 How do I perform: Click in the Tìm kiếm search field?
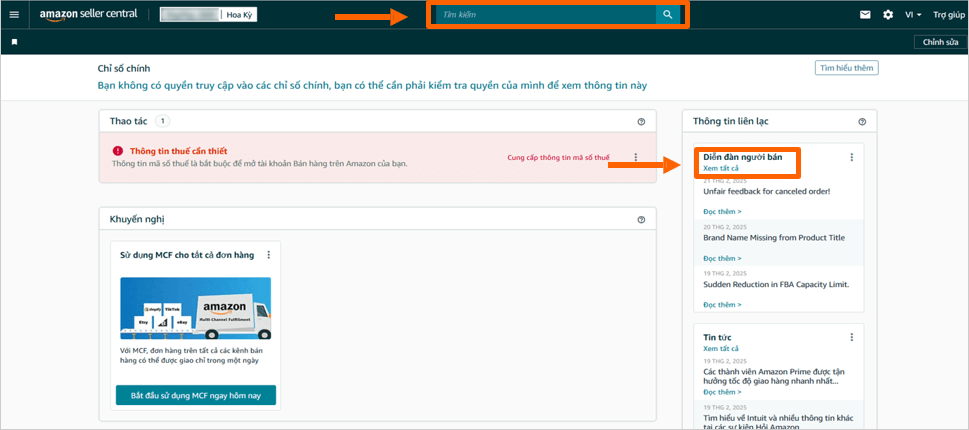pos(546,14)
